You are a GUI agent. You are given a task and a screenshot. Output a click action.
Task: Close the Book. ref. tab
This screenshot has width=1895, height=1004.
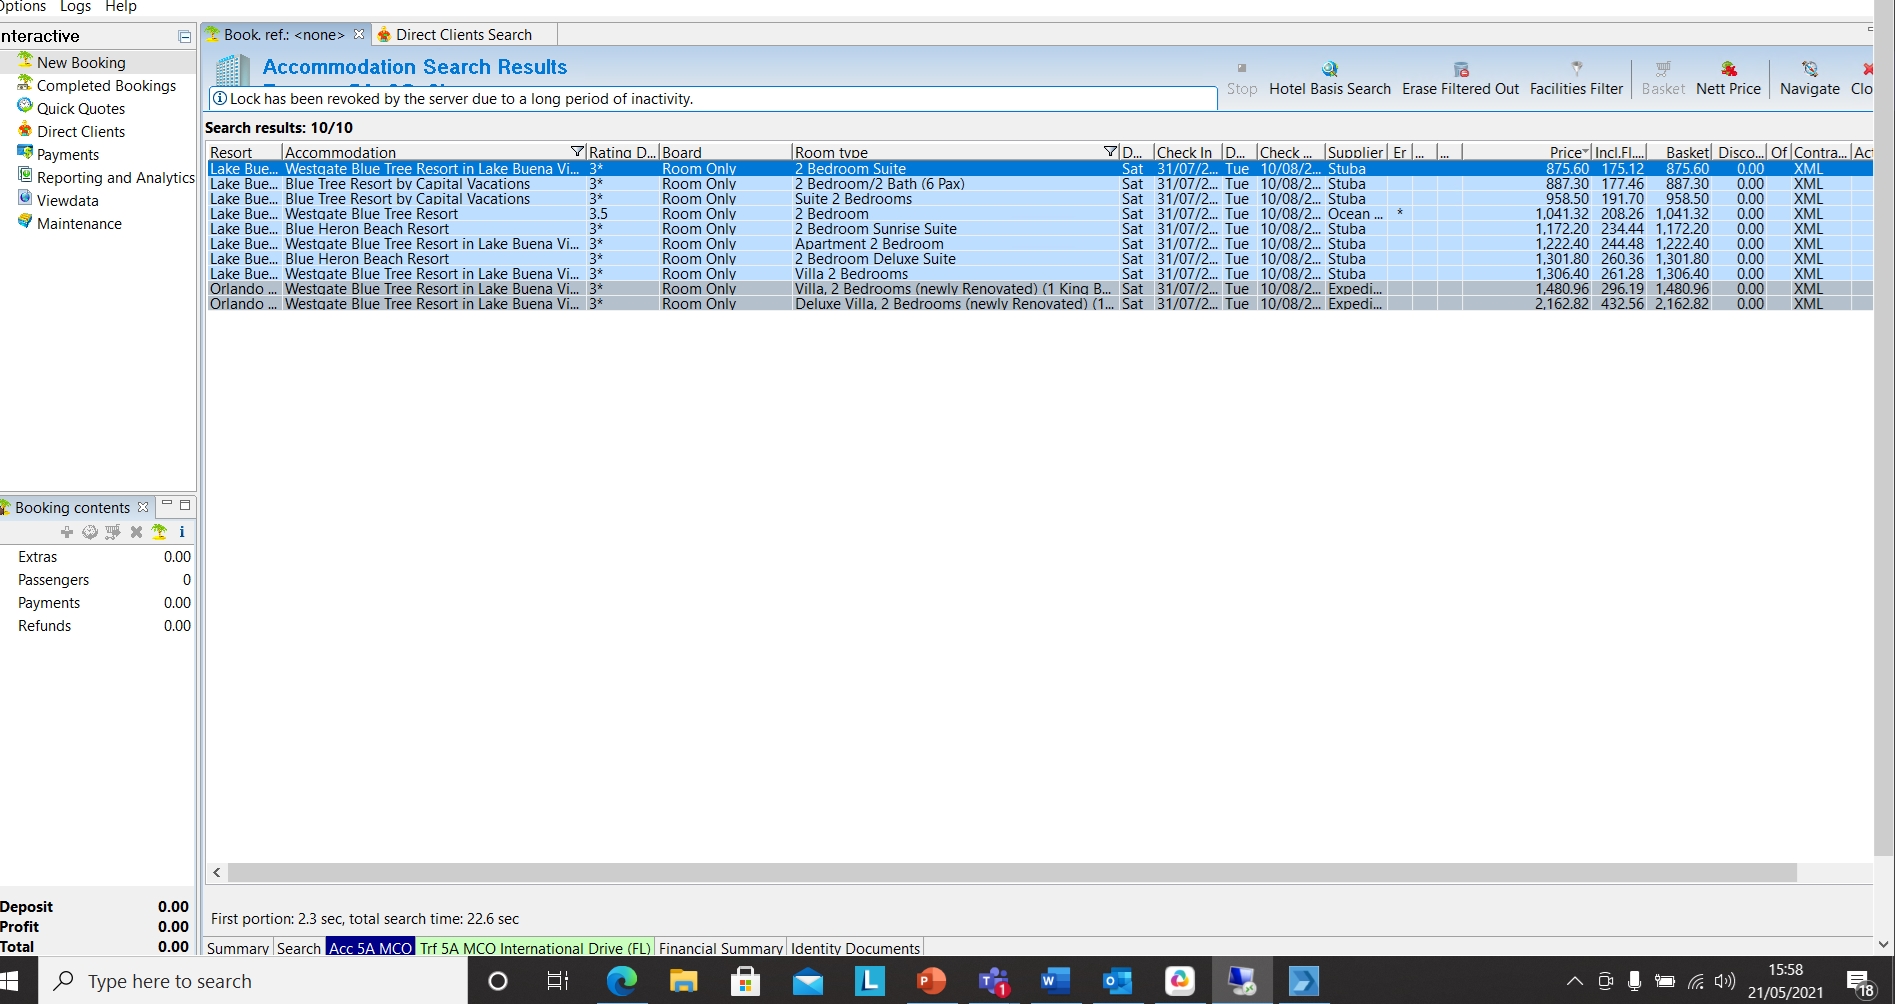click(359, 34)
